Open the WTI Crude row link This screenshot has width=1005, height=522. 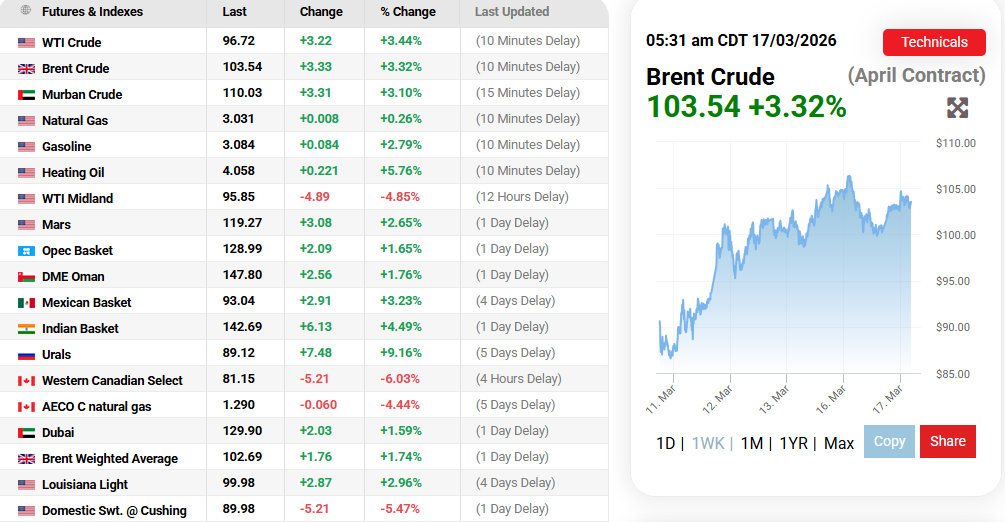click(71, 43)
